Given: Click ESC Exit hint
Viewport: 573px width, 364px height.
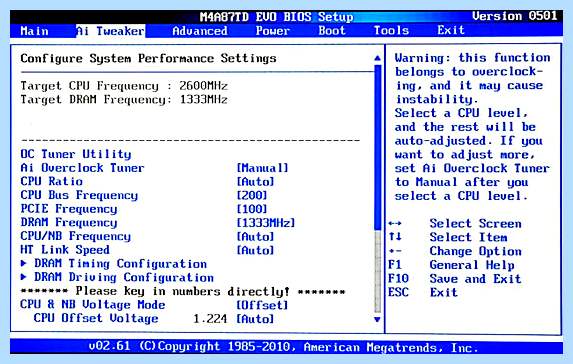Looking at the screenshot, I should (423, 292).
